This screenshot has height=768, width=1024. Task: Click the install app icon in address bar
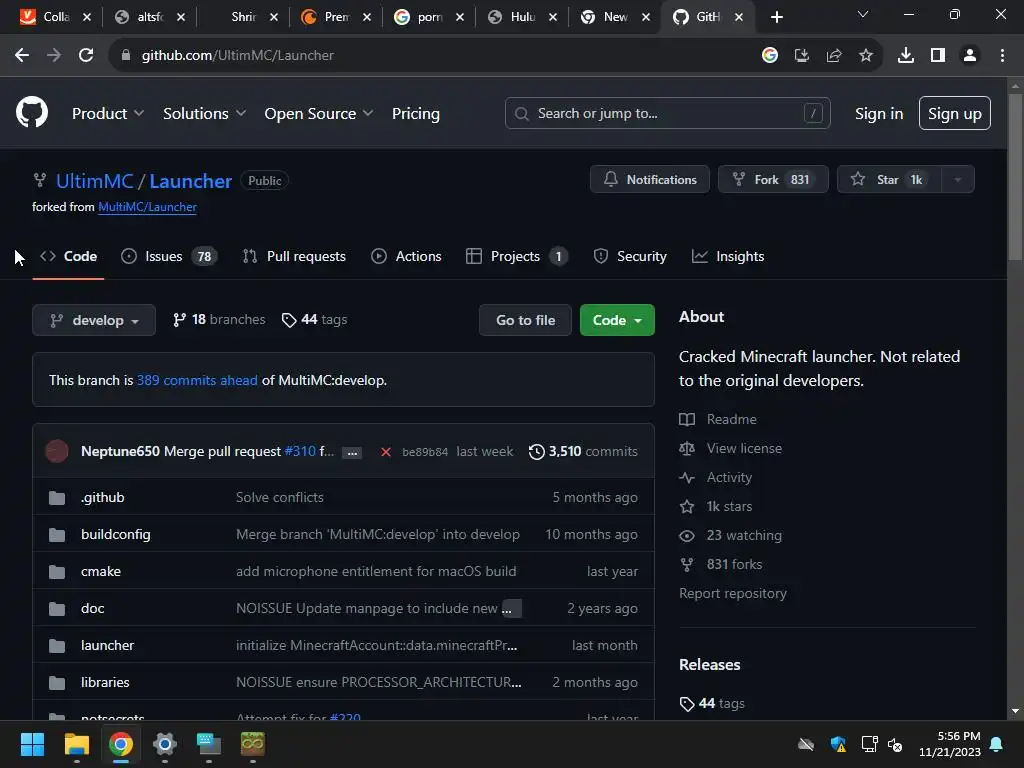pos(802,56)
